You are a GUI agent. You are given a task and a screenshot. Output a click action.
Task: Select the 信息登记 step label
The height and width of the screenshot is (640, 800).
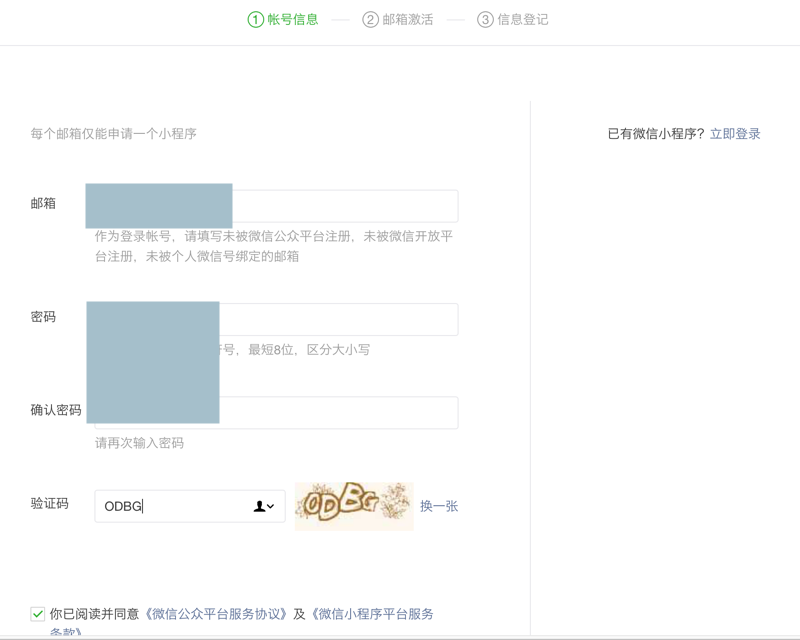(523, 19)
